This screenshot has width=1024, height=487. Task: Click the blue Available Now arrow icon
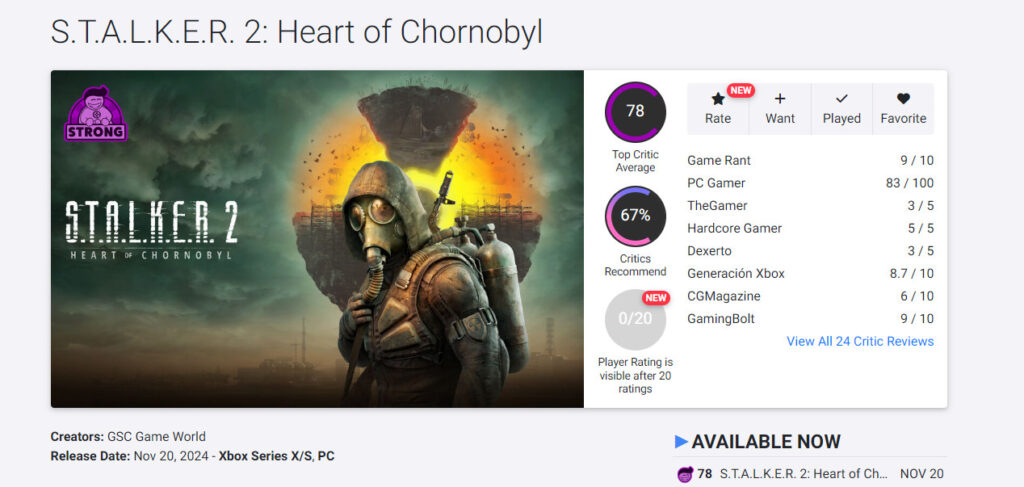click(x=681, y=441)
